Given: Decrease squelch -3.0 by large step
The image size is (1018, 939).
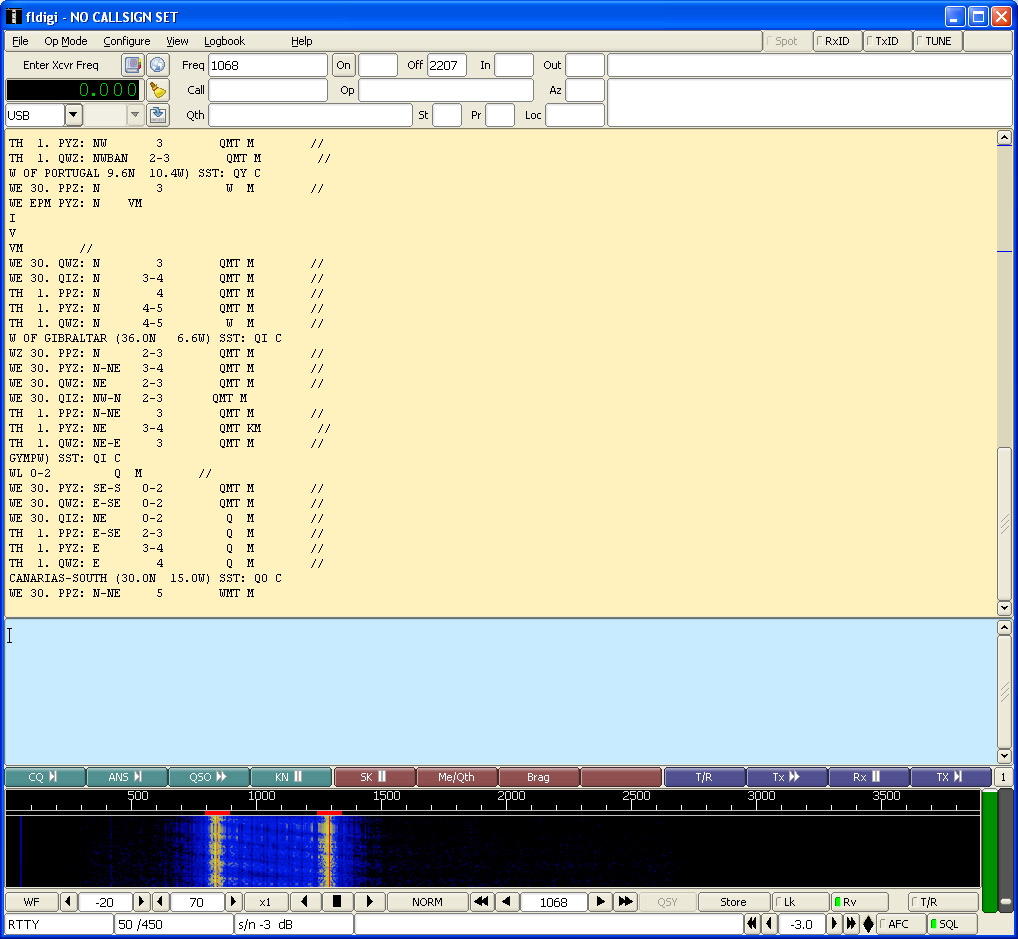Looking at the screenshot, I should (752, 923).
